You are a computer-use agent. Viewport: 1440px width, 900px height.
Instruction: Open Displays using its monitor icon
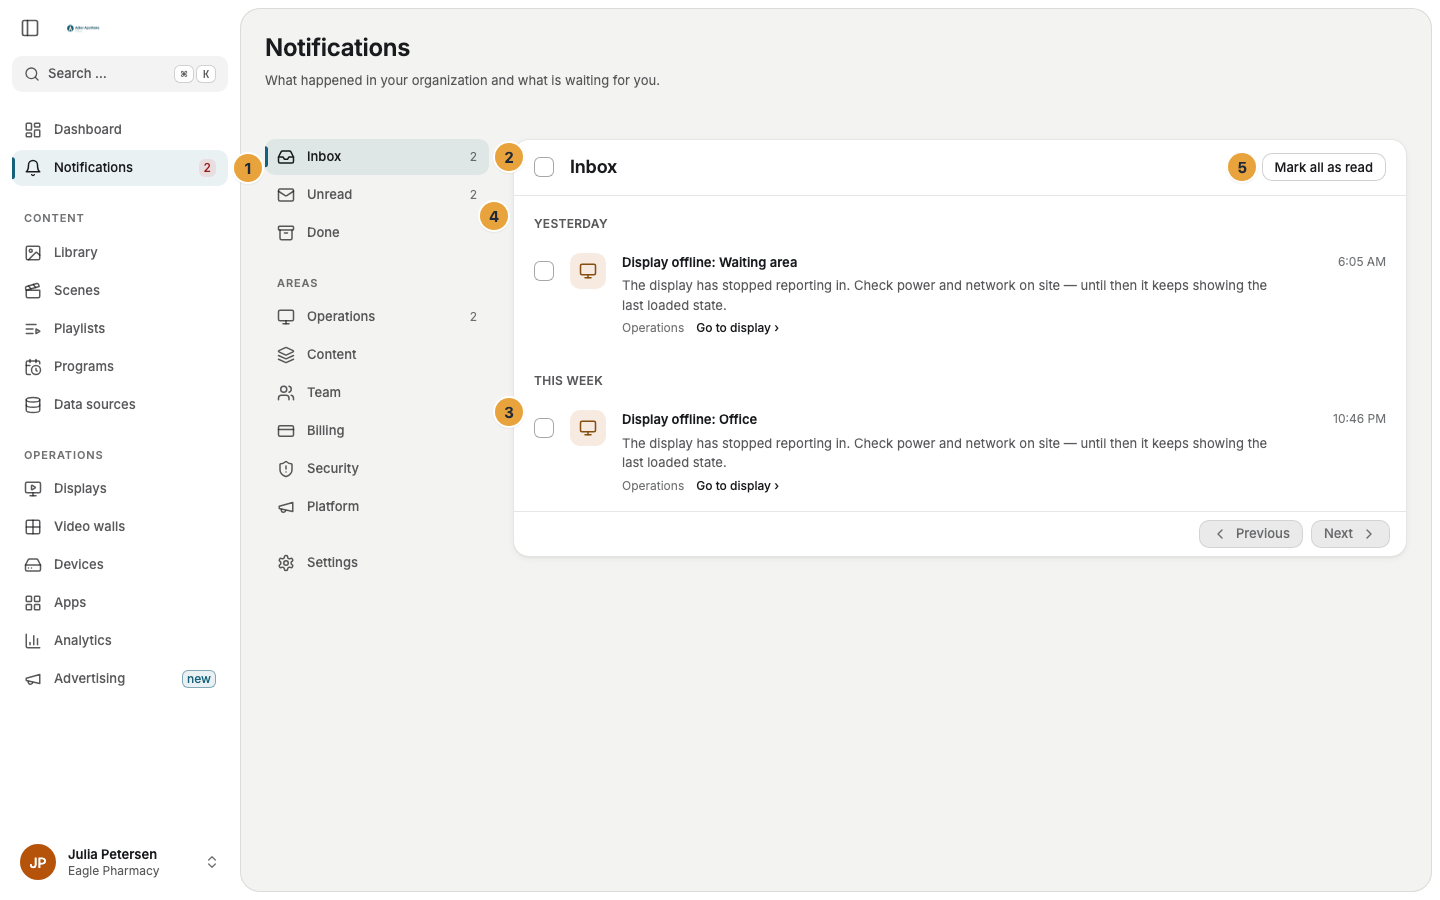(x=33, y=489)
